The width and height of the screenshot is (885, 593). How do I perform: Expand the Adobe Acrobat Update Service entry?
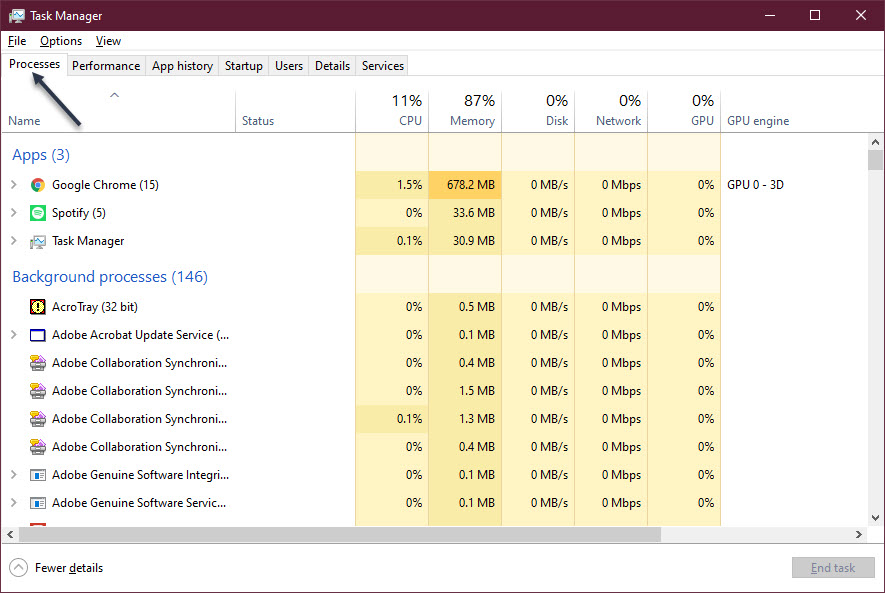point(14,335)
